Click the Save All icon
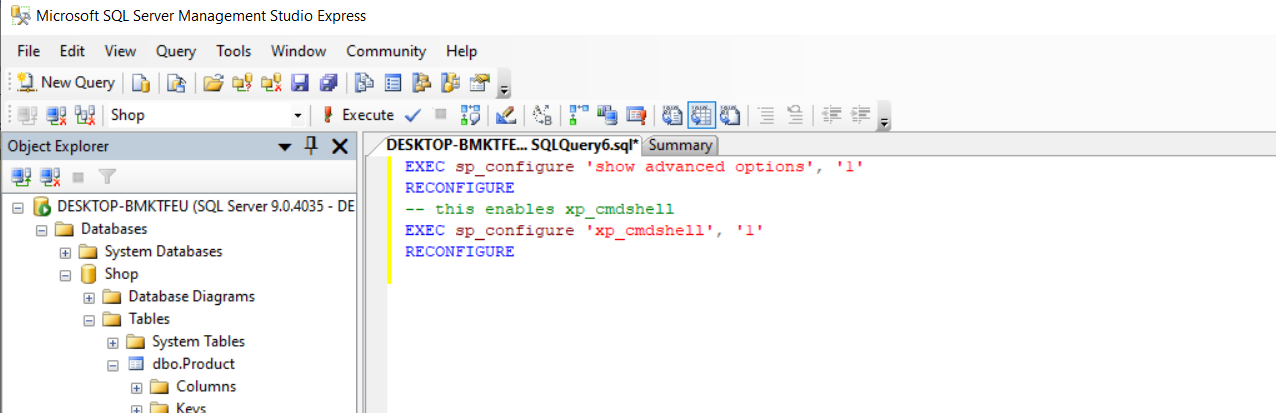This screenshot has width=1276, height=413. coord(328,83)
